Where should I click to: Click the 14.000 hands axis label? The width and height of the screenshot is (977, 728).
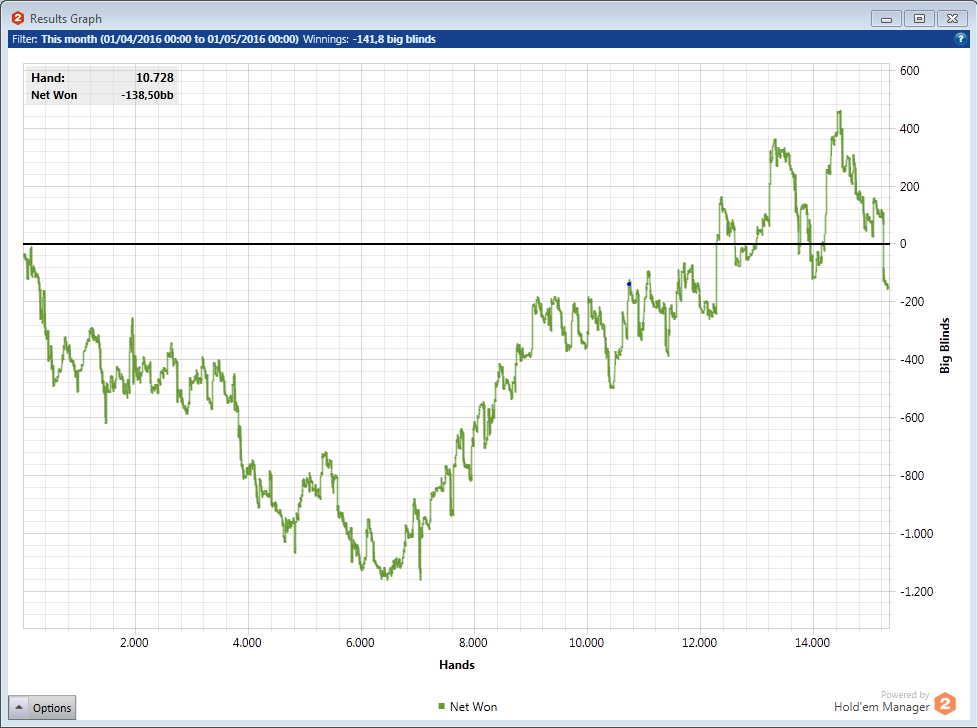click(x=813, y=643)
